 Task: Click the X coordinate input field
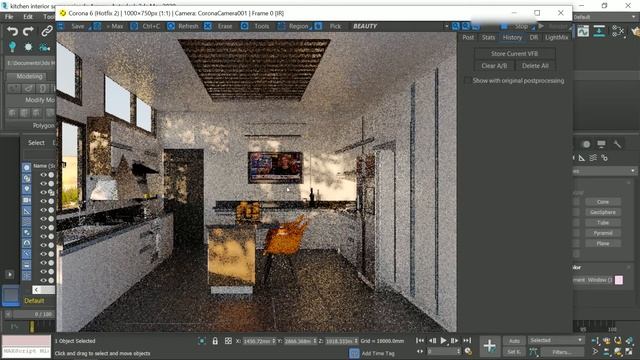tap(259, 341)
